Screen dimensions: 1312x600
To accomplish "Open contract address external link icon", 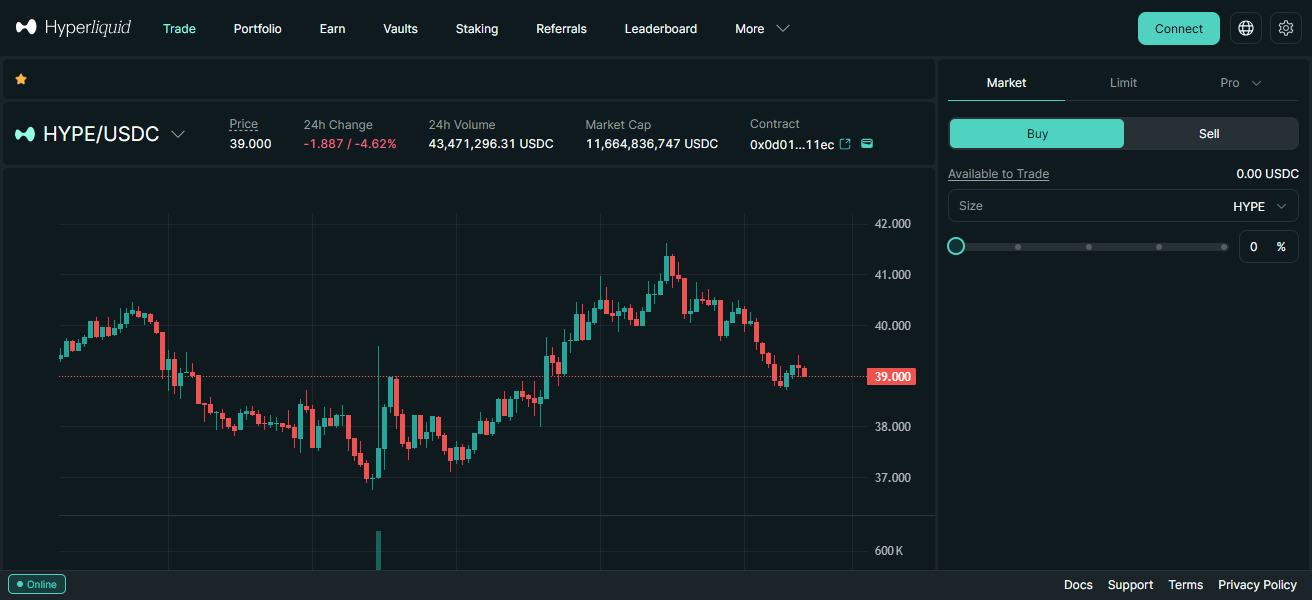I will point(845,144).
